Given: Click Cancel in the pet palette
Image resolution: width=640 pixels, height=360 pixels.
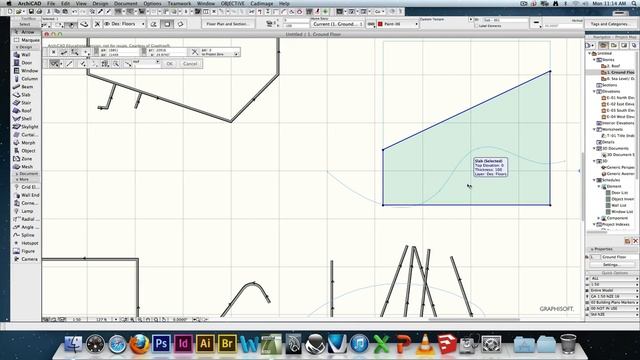Looking at the screenshot, I should click(x=190, y=64).
